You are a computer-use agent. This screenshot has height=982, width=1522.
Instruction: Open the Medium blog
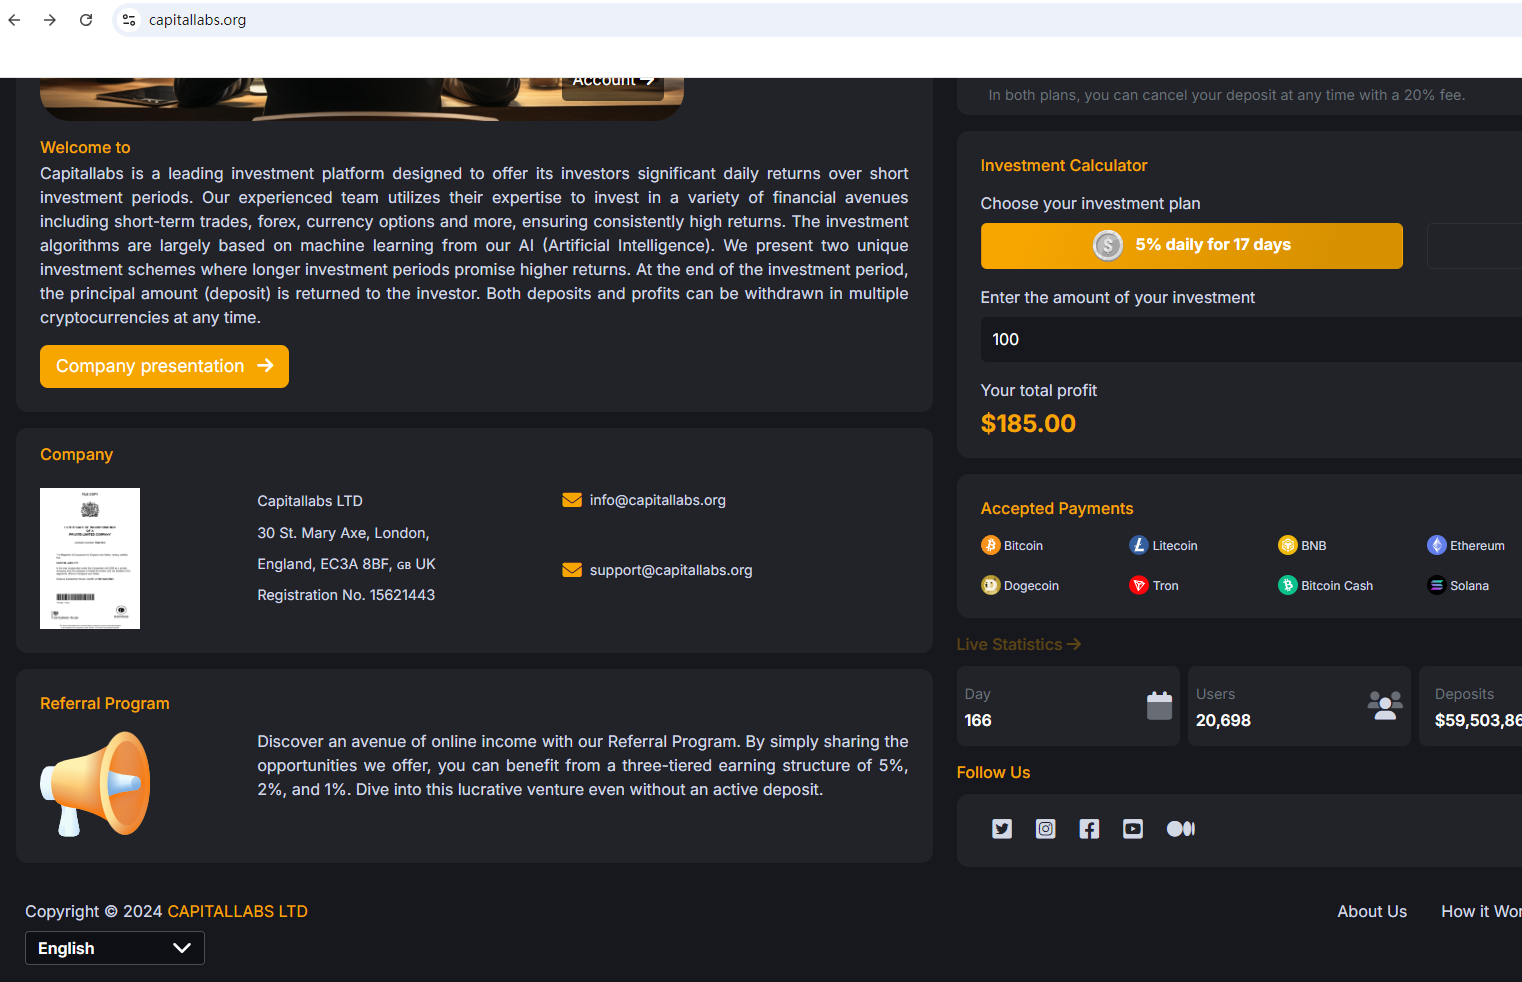(1181, 829)
